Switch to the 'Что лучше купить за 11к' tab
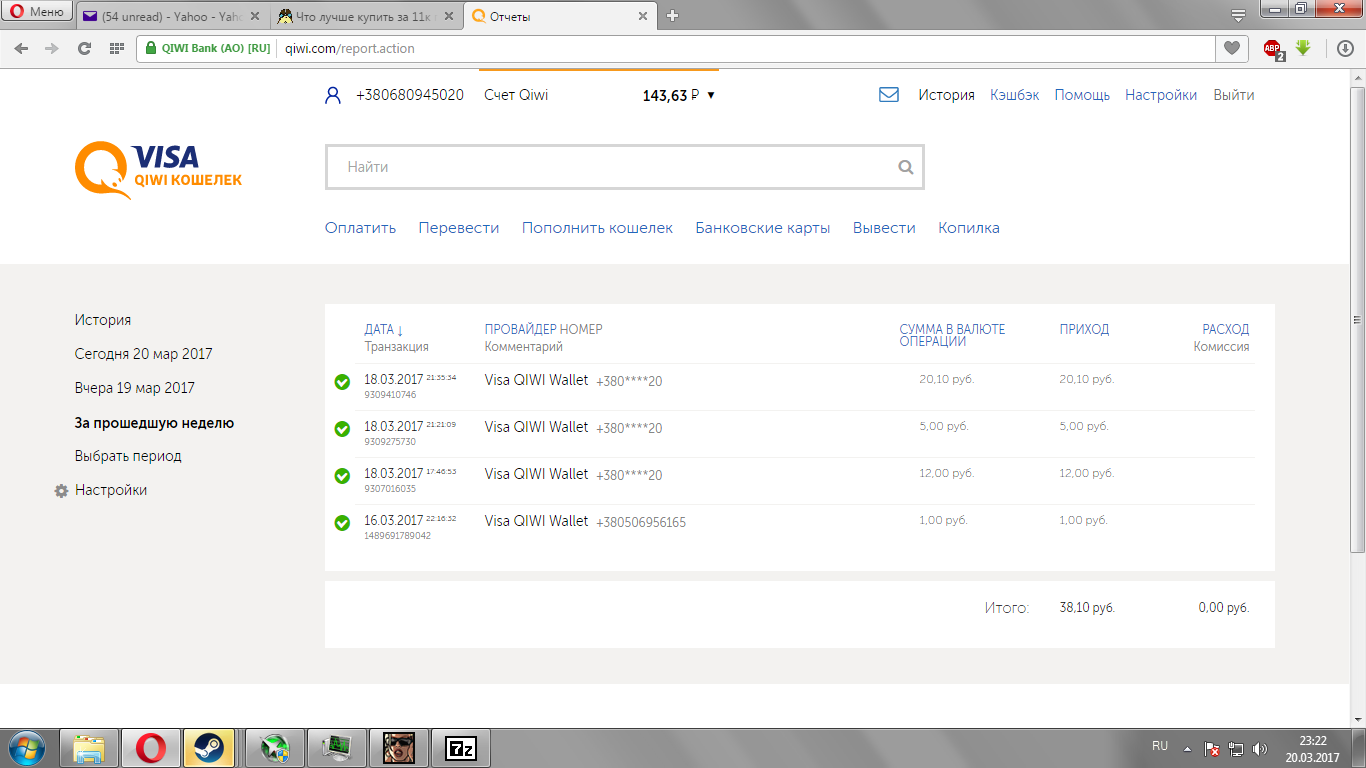The image size is (1366, 768). coord(367,16)
